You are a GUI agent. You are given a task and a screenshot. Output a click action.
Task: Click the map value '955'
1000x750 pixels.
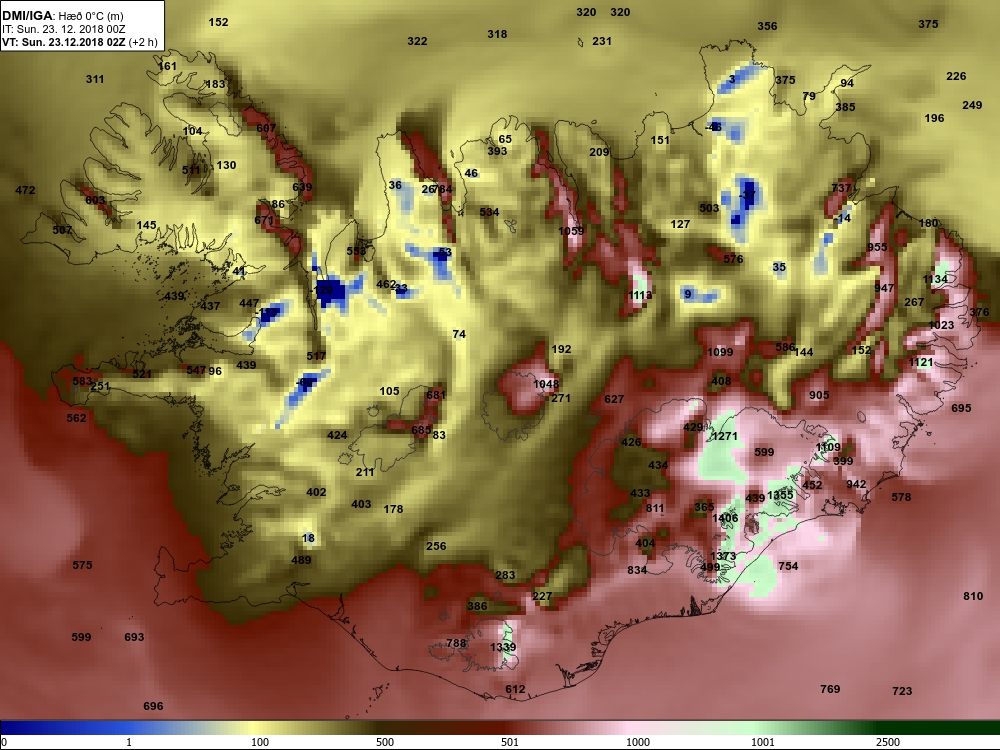coord(877,247)
